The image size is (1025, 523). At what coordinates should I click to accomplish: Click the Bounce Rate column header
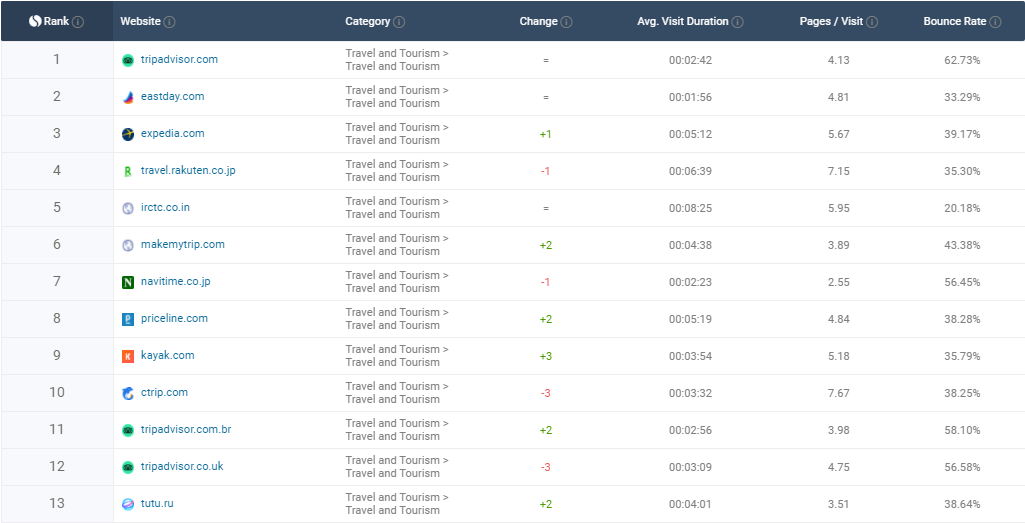click(955, 22)
